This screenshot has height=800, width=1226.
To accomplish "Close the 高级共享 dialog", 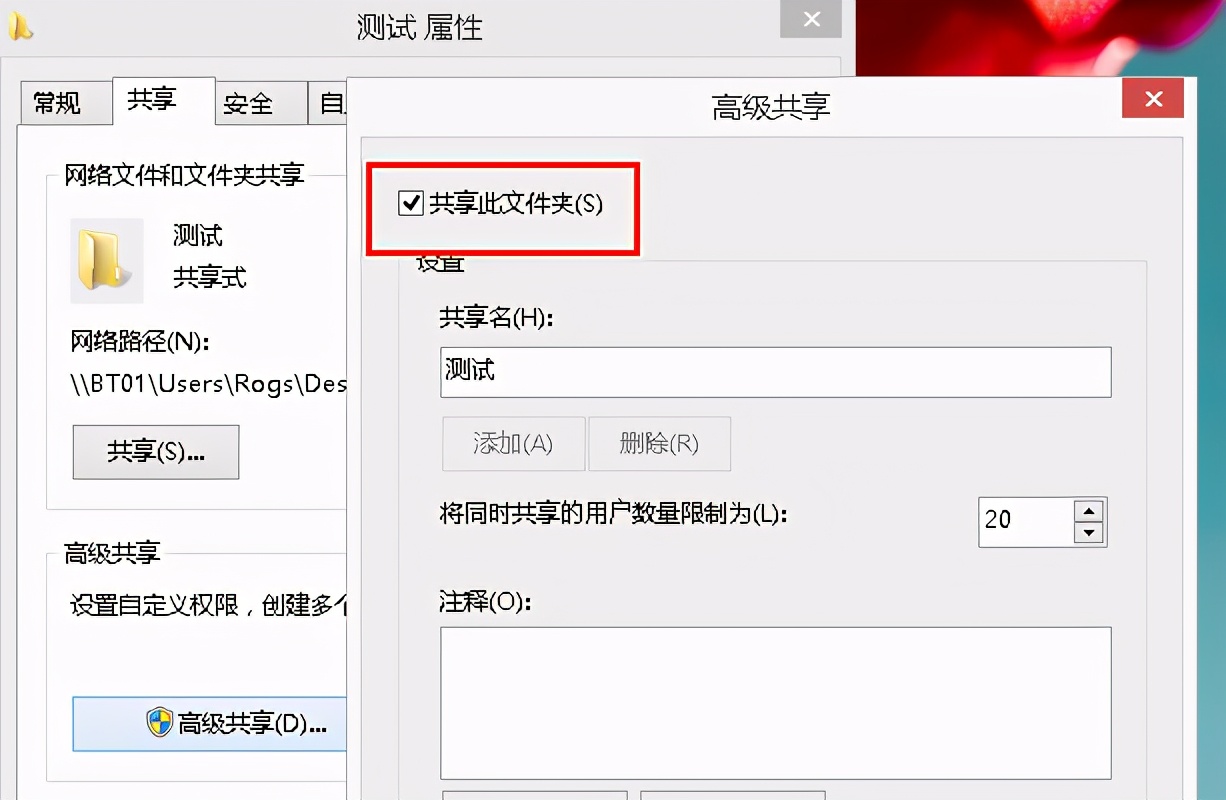I will click(1152, 98).
